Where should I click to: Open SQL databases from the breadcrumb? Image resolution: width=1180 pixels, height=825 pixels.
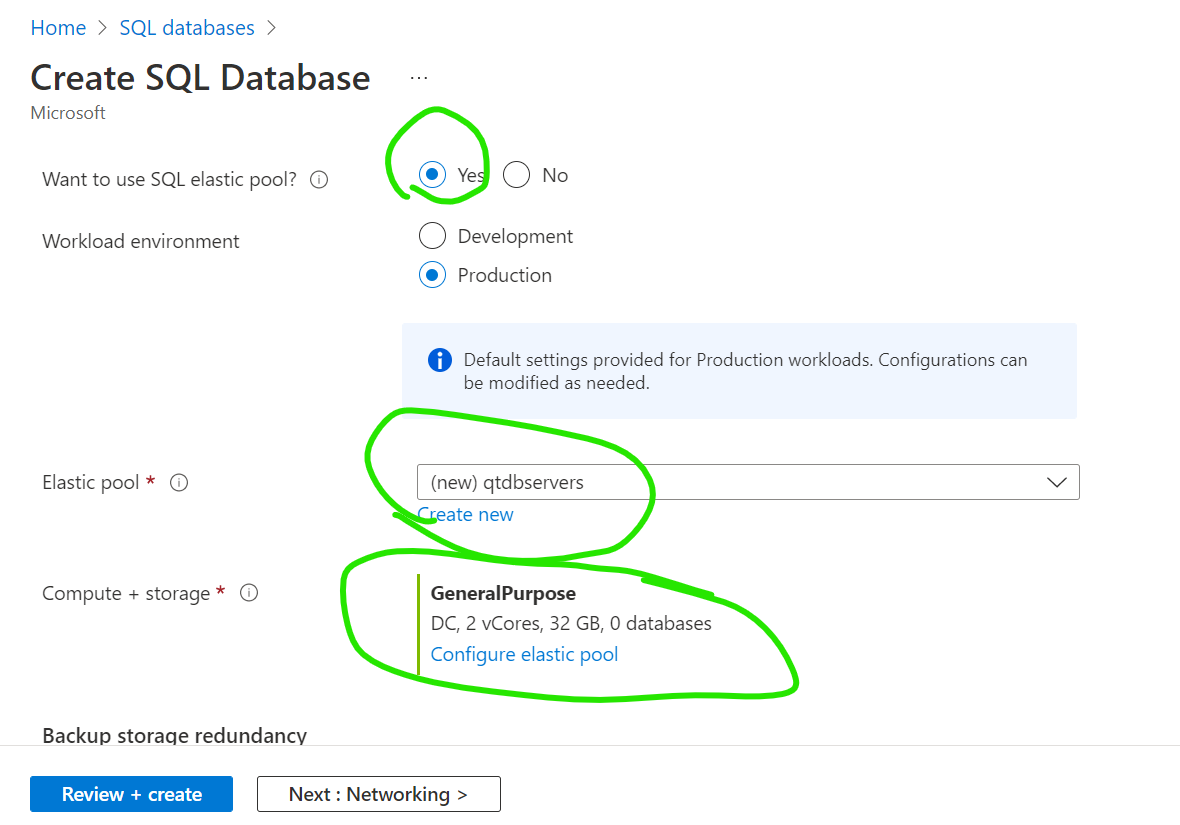(186, 27)
